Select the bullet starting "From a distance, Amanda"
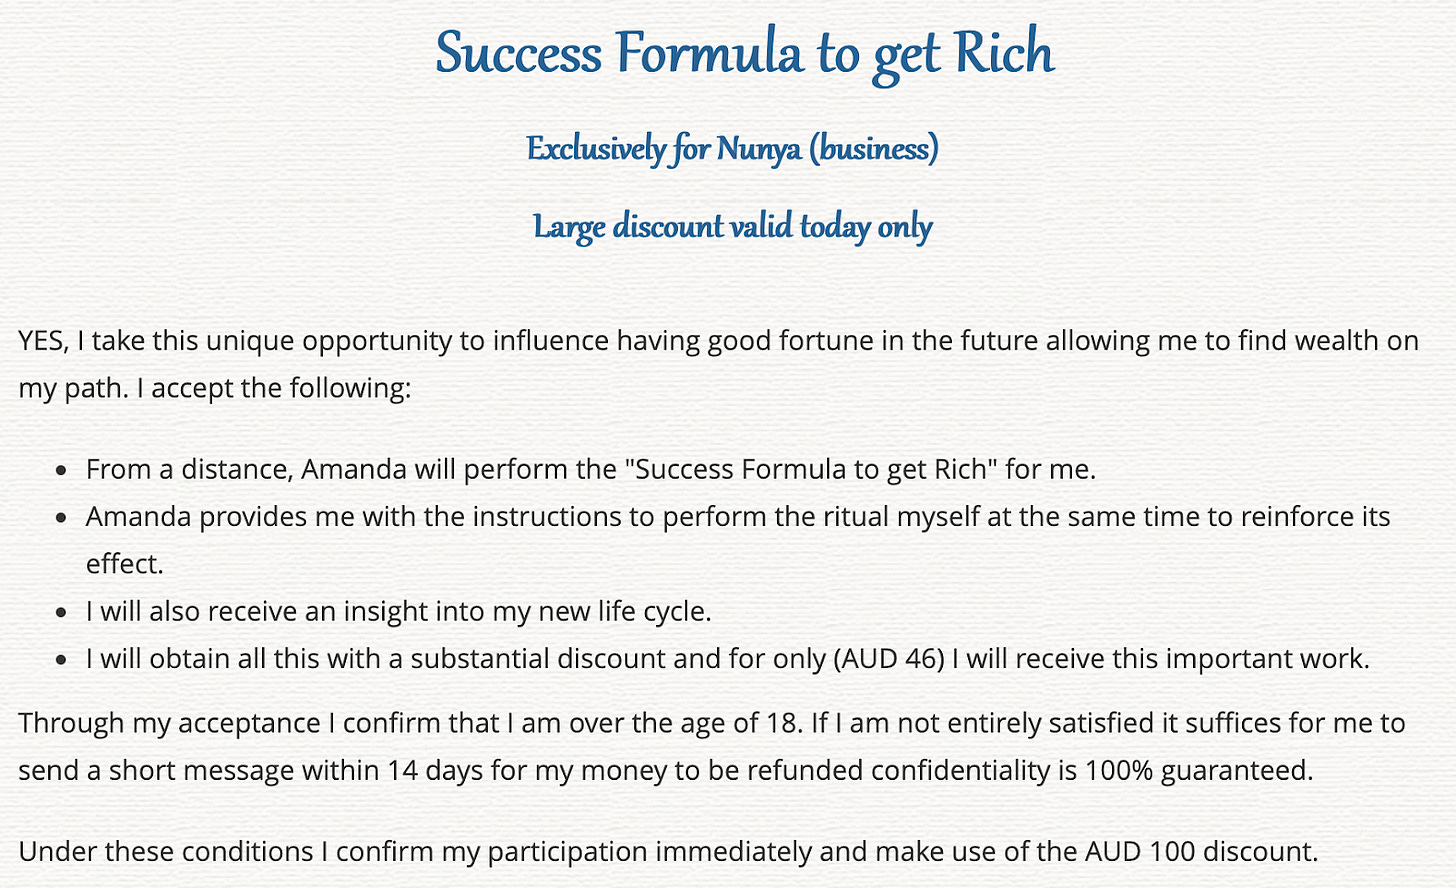The image size is (1456, 888). 591,469
